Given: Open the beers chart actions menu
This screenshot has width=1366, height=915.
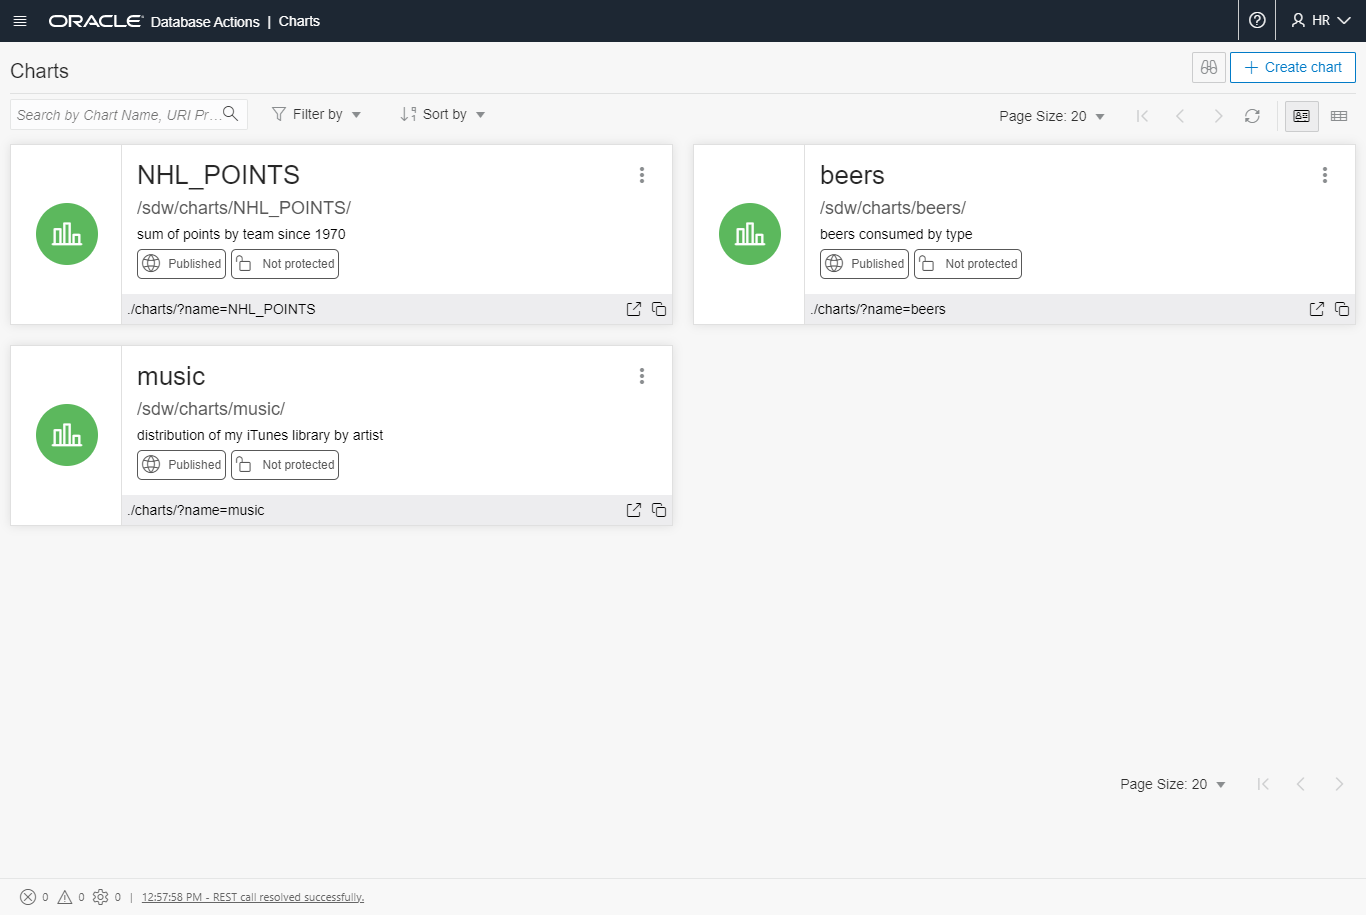Looking at the screenshot, I should [x=1325, y=175].
